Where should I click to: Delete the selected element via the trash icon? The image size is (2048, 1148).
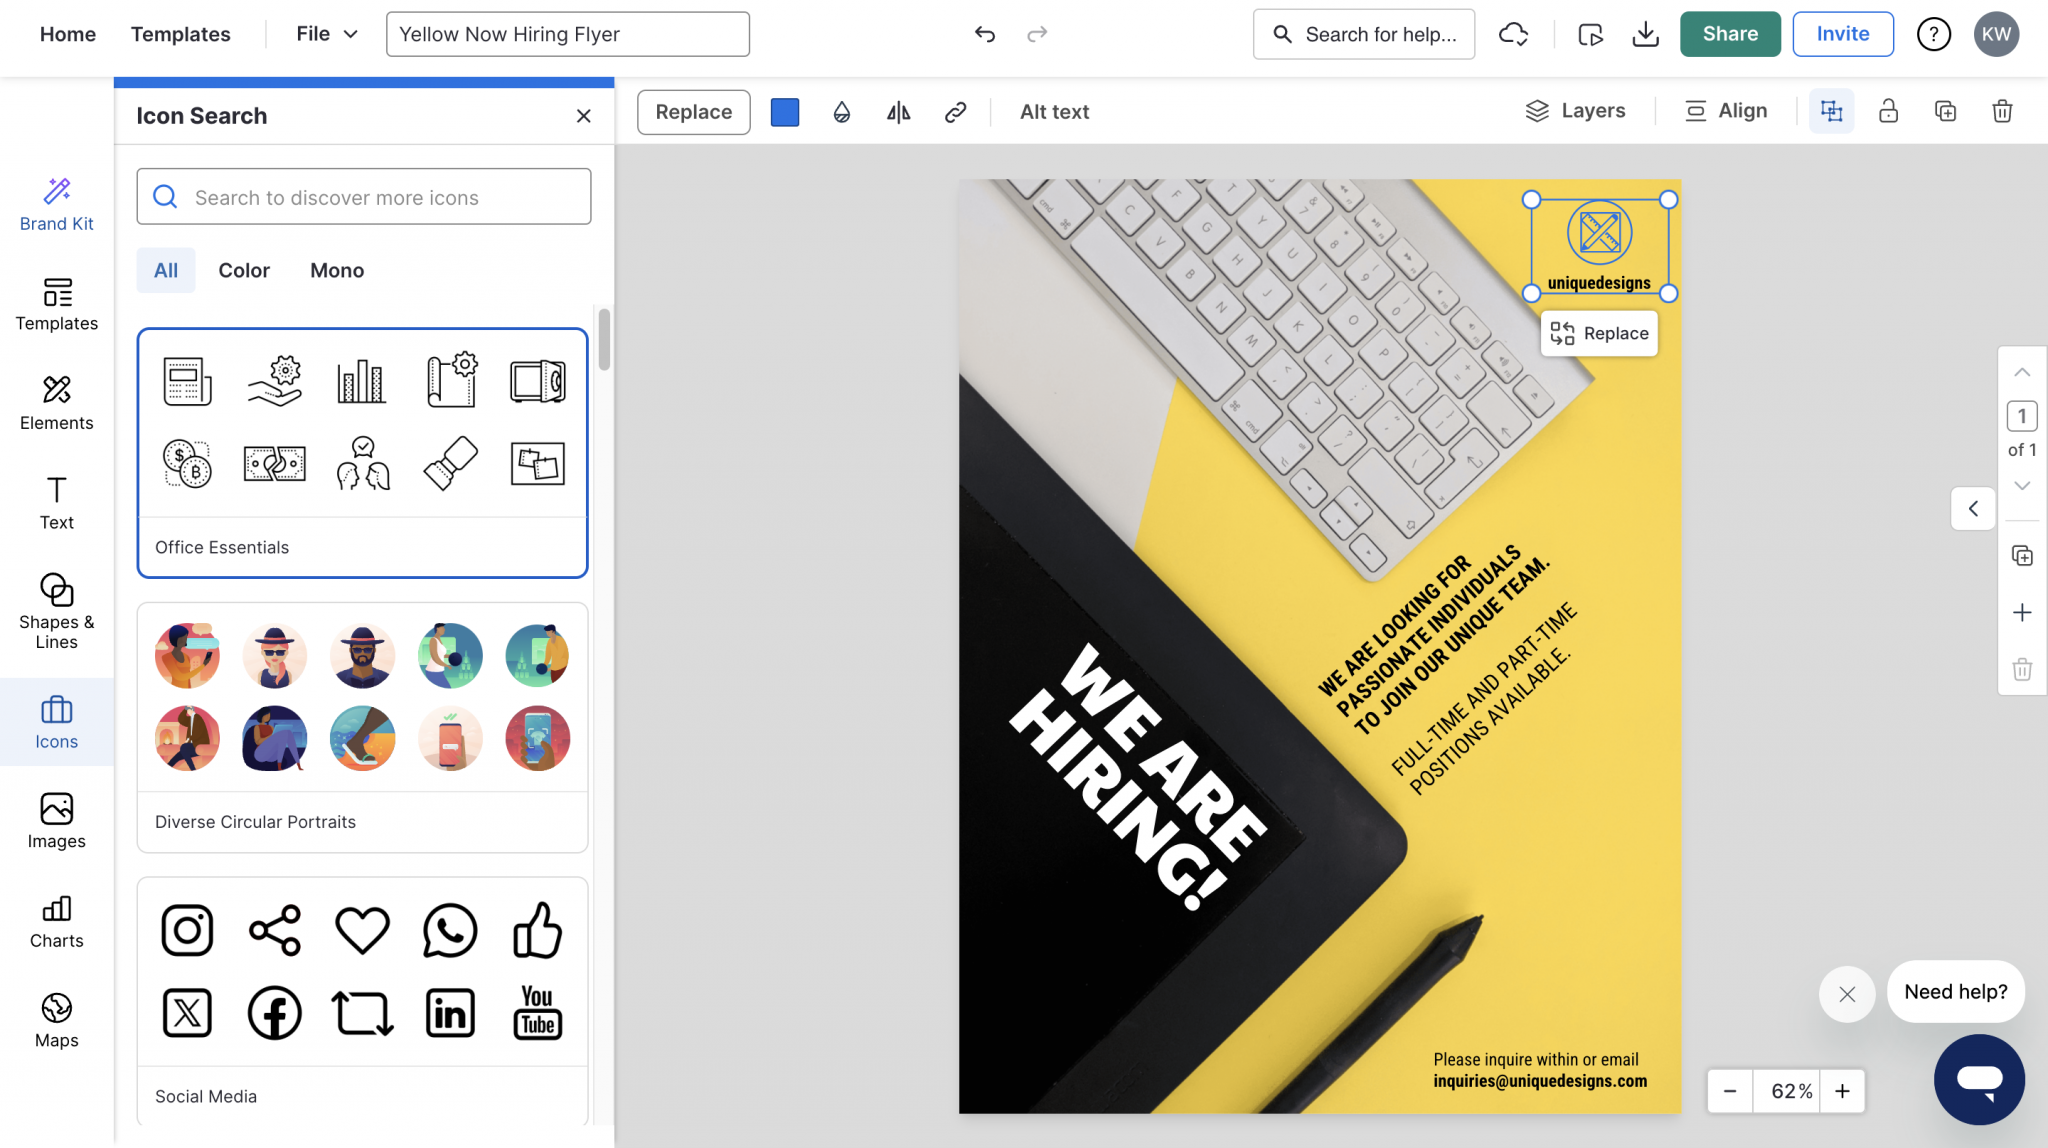2001,111
